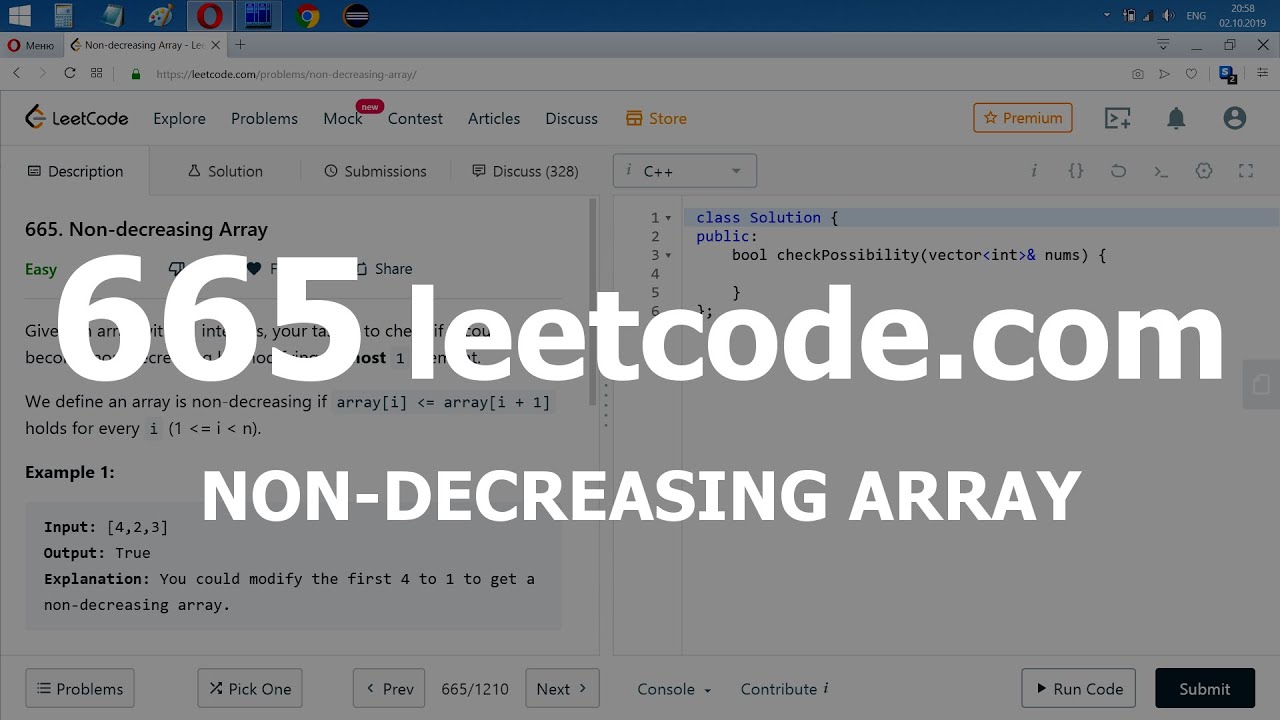Submit the solution
Screen dimensions: 1280x720
click(1205, 689)
